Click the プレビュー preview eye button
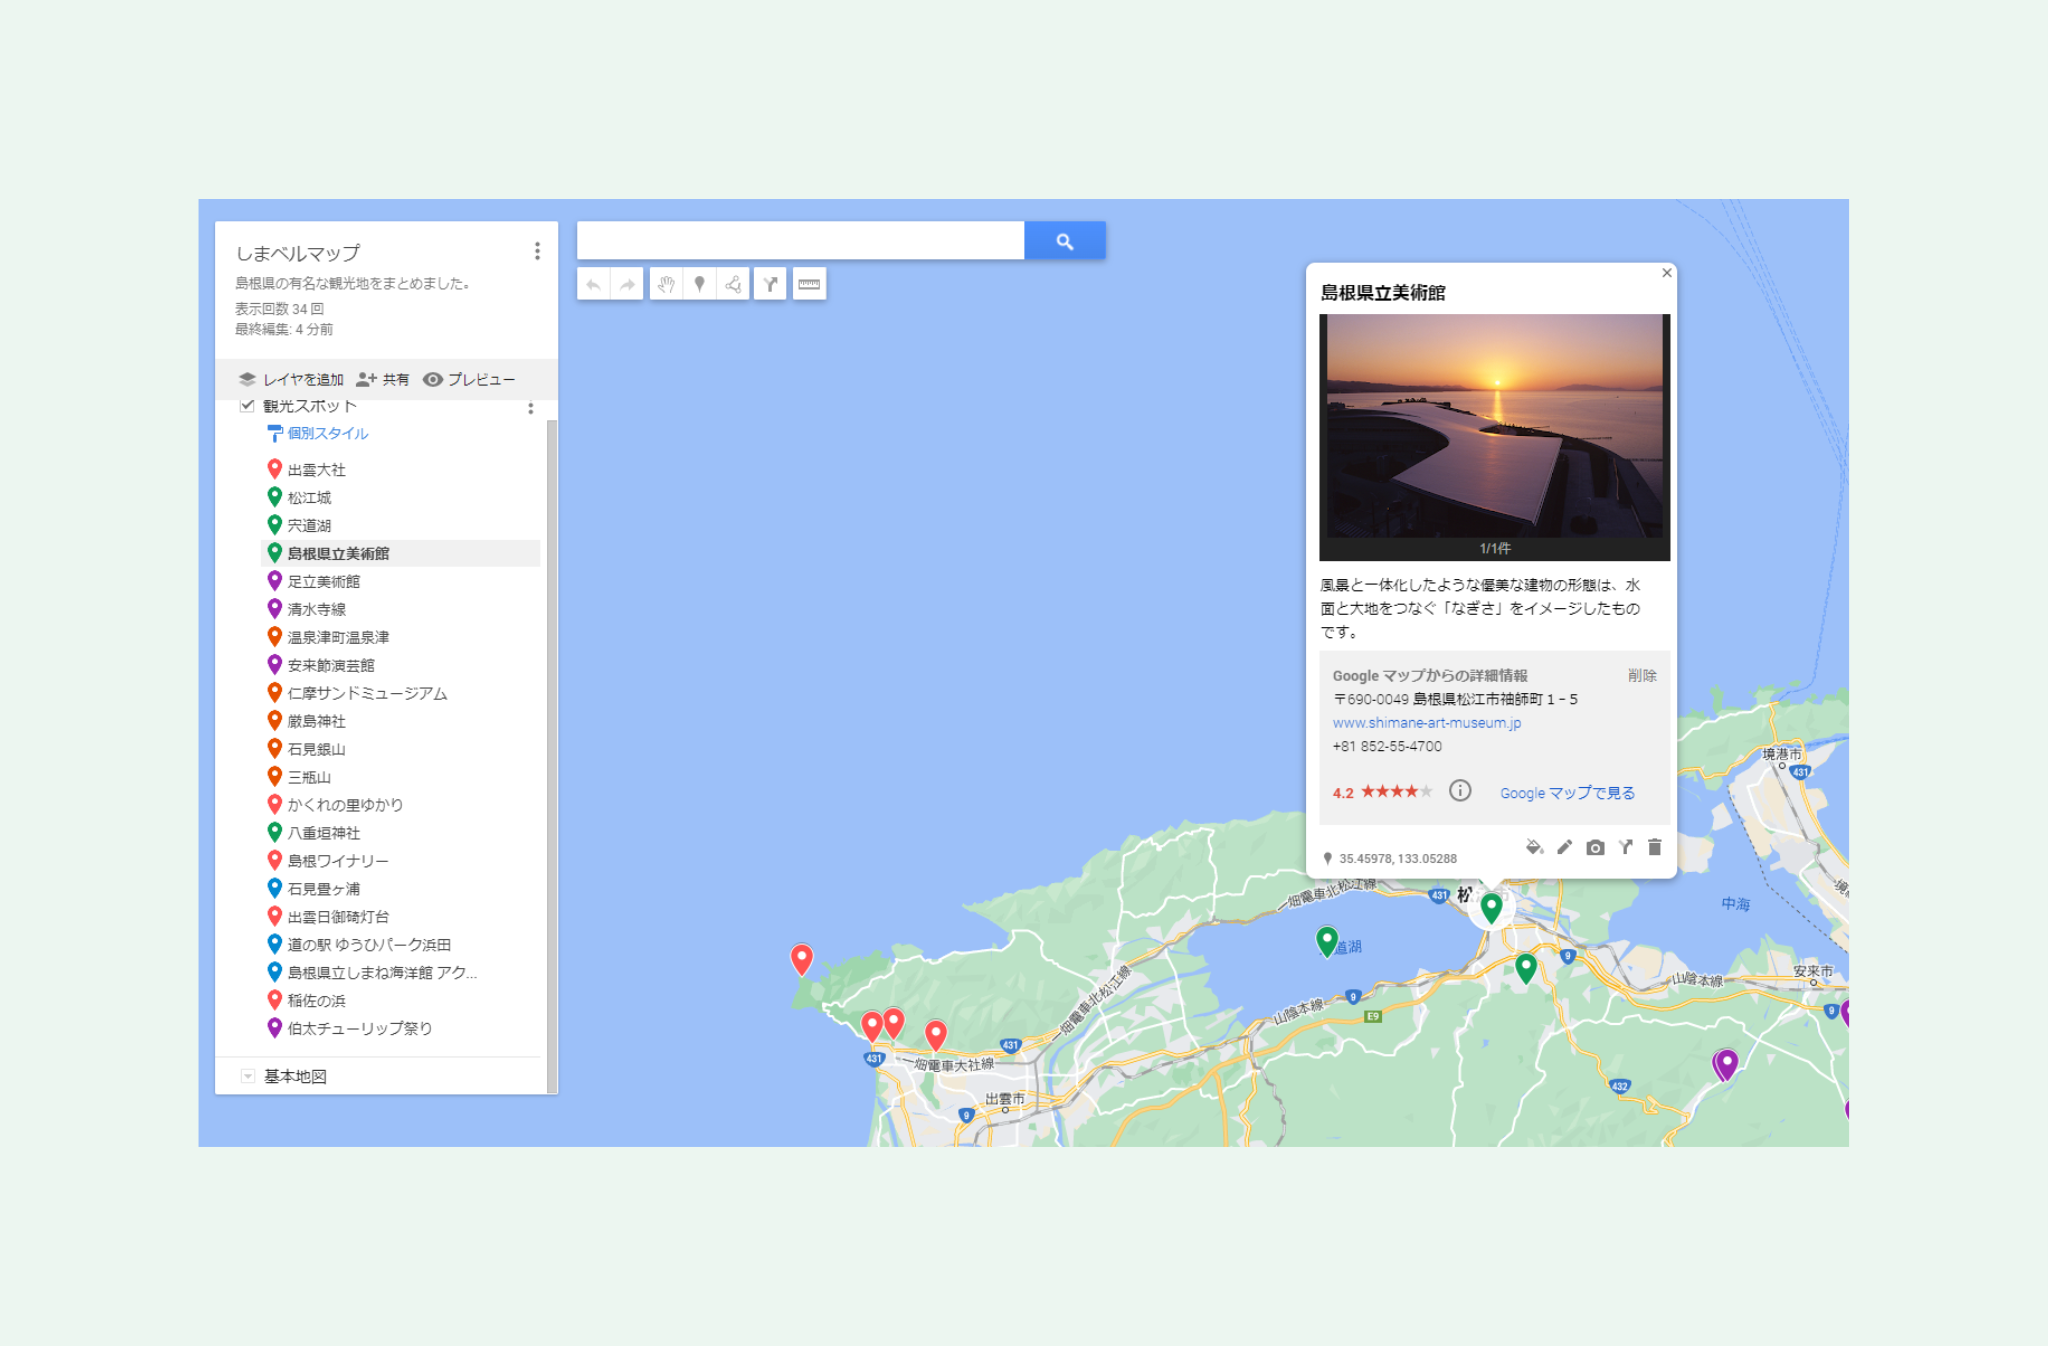2048x1346 pixels. 469,380
